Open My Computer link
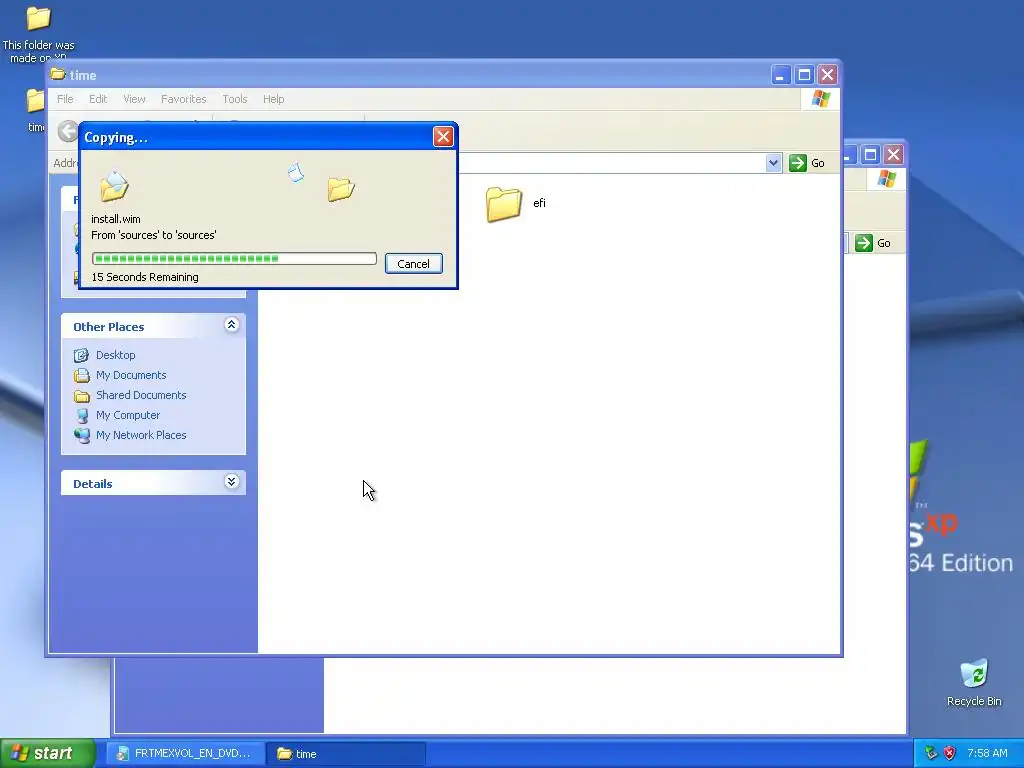 [x=128, y=415]
